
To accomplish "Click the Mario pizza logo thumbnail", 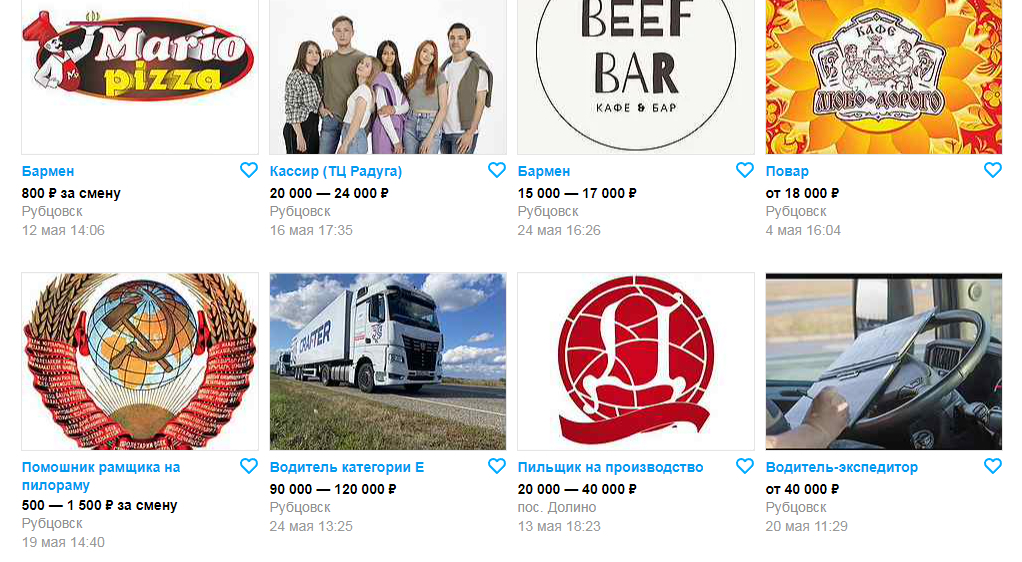I will tap(140, 77).
